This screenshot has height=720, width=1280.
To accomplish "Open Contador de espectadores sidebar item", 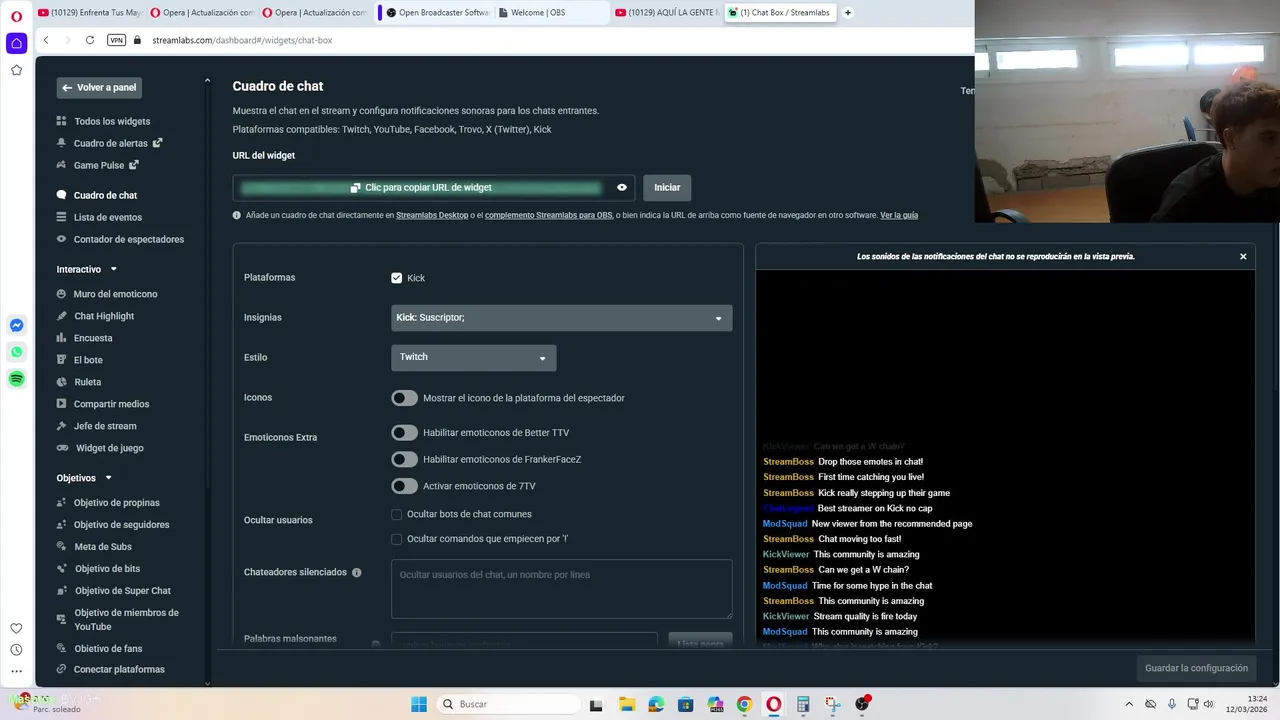I will coord(128,239).
